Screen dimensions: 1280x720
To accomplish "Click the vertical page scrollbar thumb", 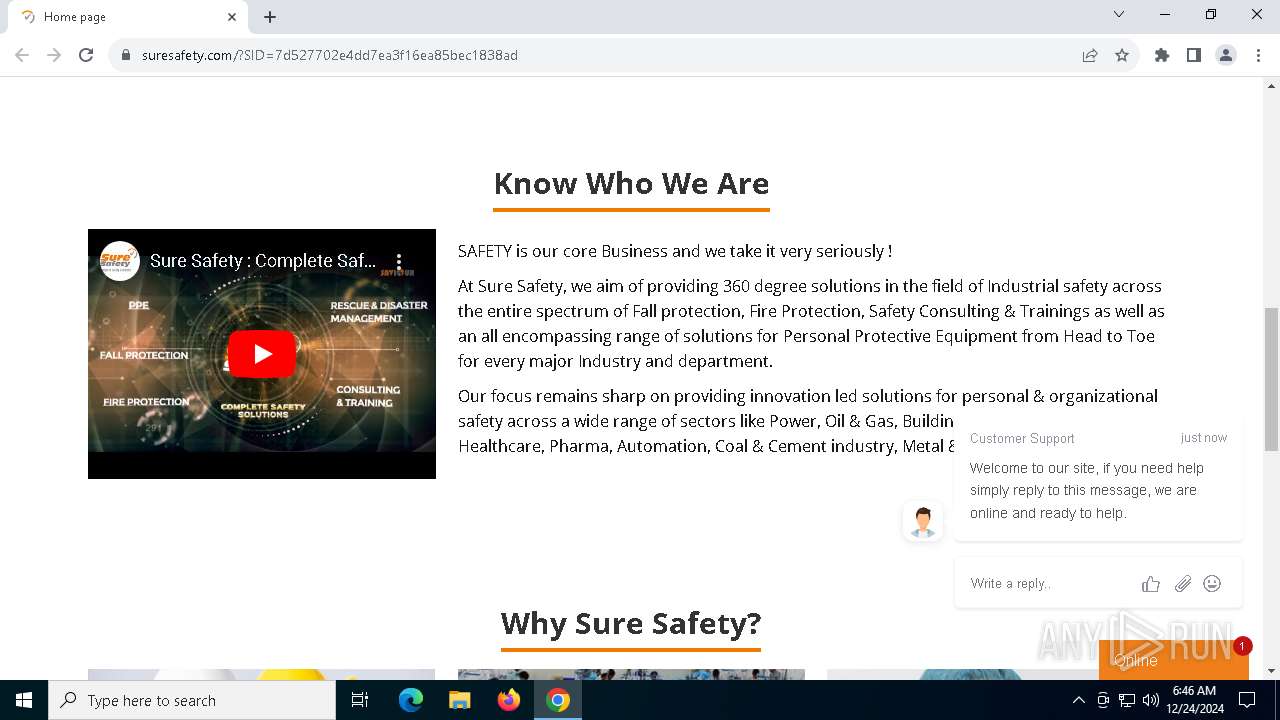I will (x=1271, y=380).
